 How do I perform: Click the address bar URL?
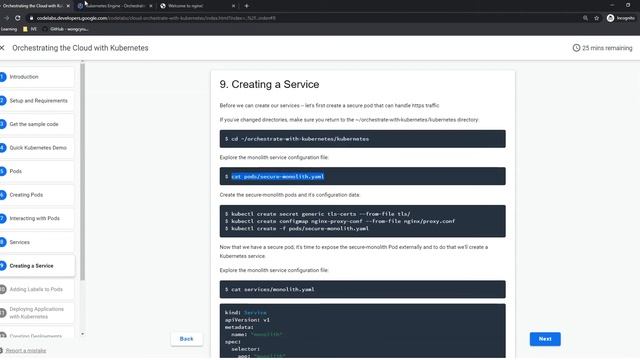(x=156, y=18)
